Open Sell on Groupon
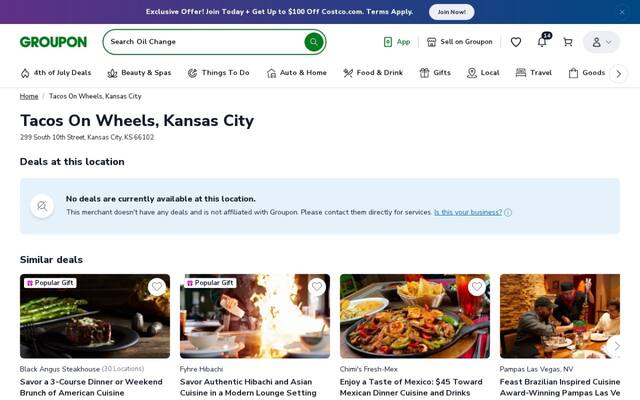 coord(460,42)
